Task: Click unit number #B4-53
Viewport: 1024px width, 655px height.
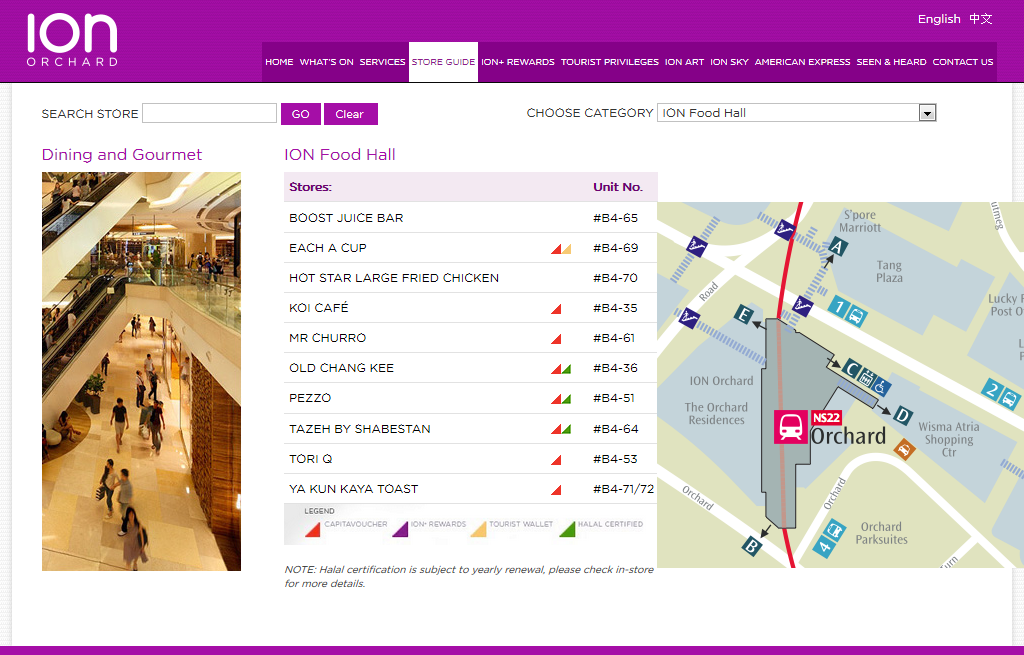Action: tap(615, 459)
